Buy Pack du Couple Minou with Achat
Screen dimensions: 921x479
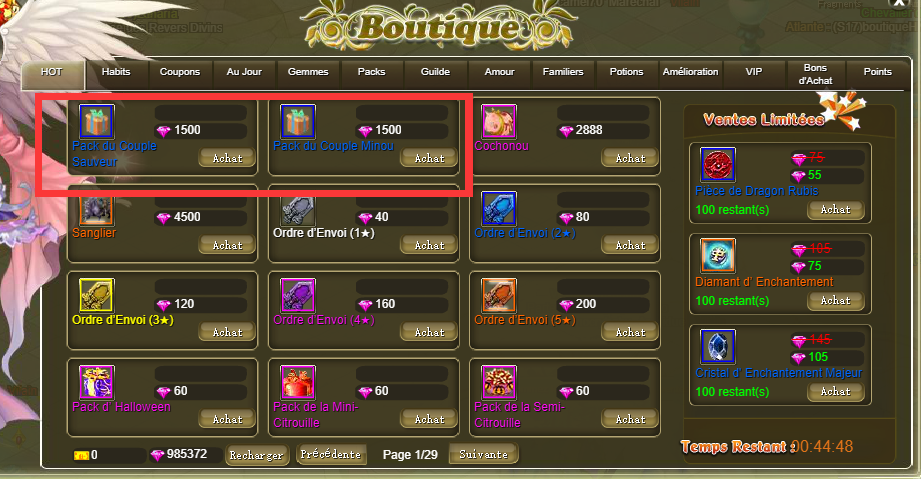pos(429,158)
